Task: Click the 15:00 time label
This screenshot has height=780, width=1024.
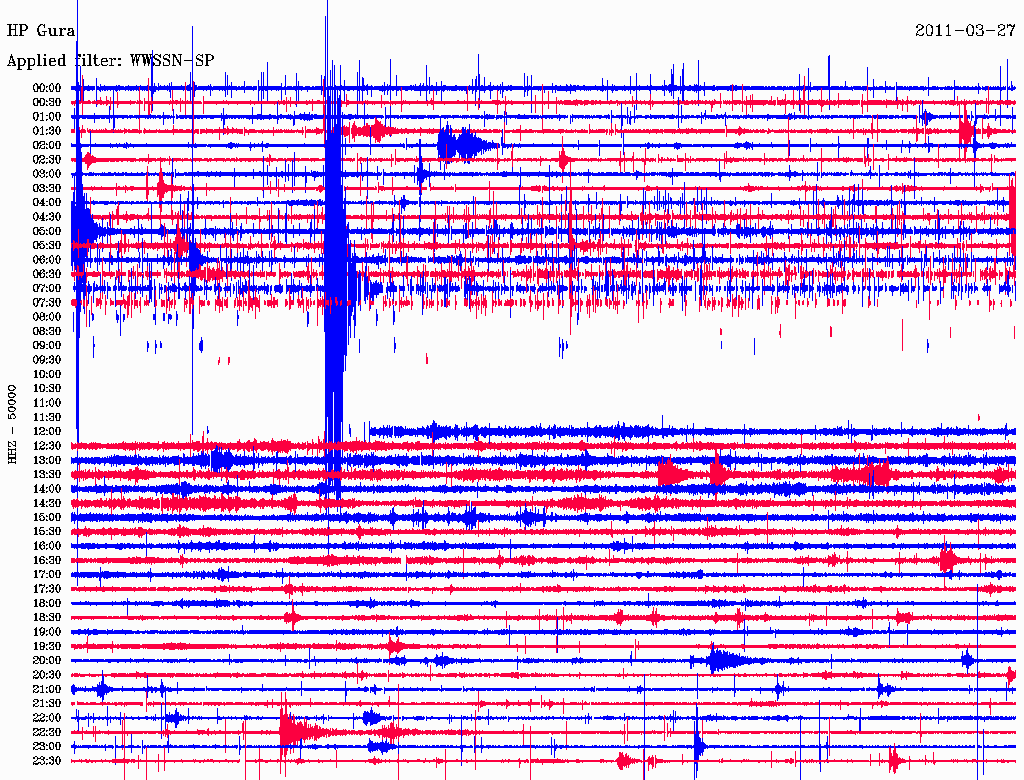Action: (x=47, y=517)
